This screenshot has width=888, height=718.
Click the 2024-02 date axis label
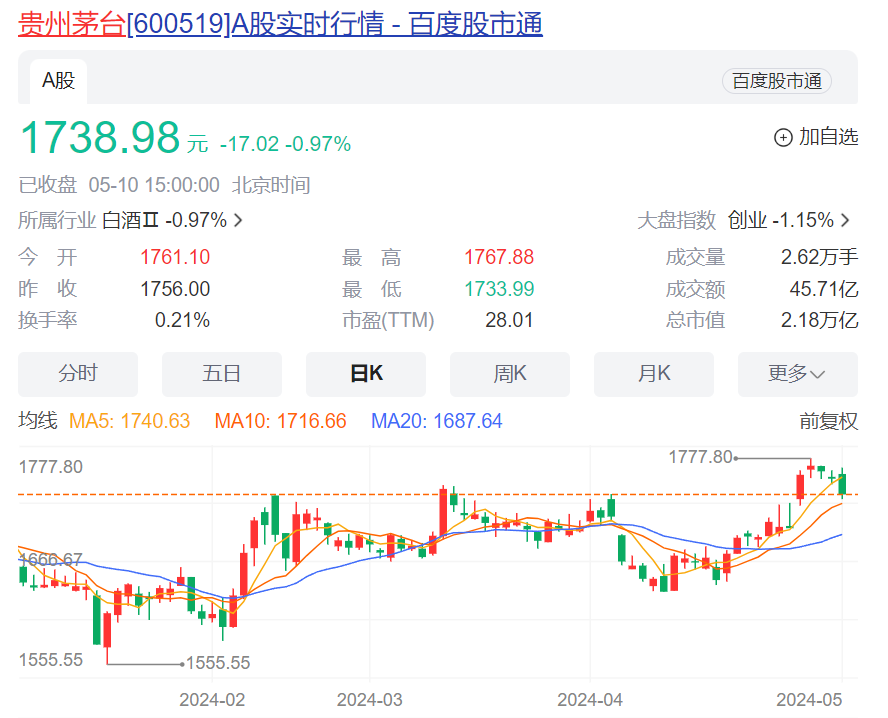pos(212,700)
